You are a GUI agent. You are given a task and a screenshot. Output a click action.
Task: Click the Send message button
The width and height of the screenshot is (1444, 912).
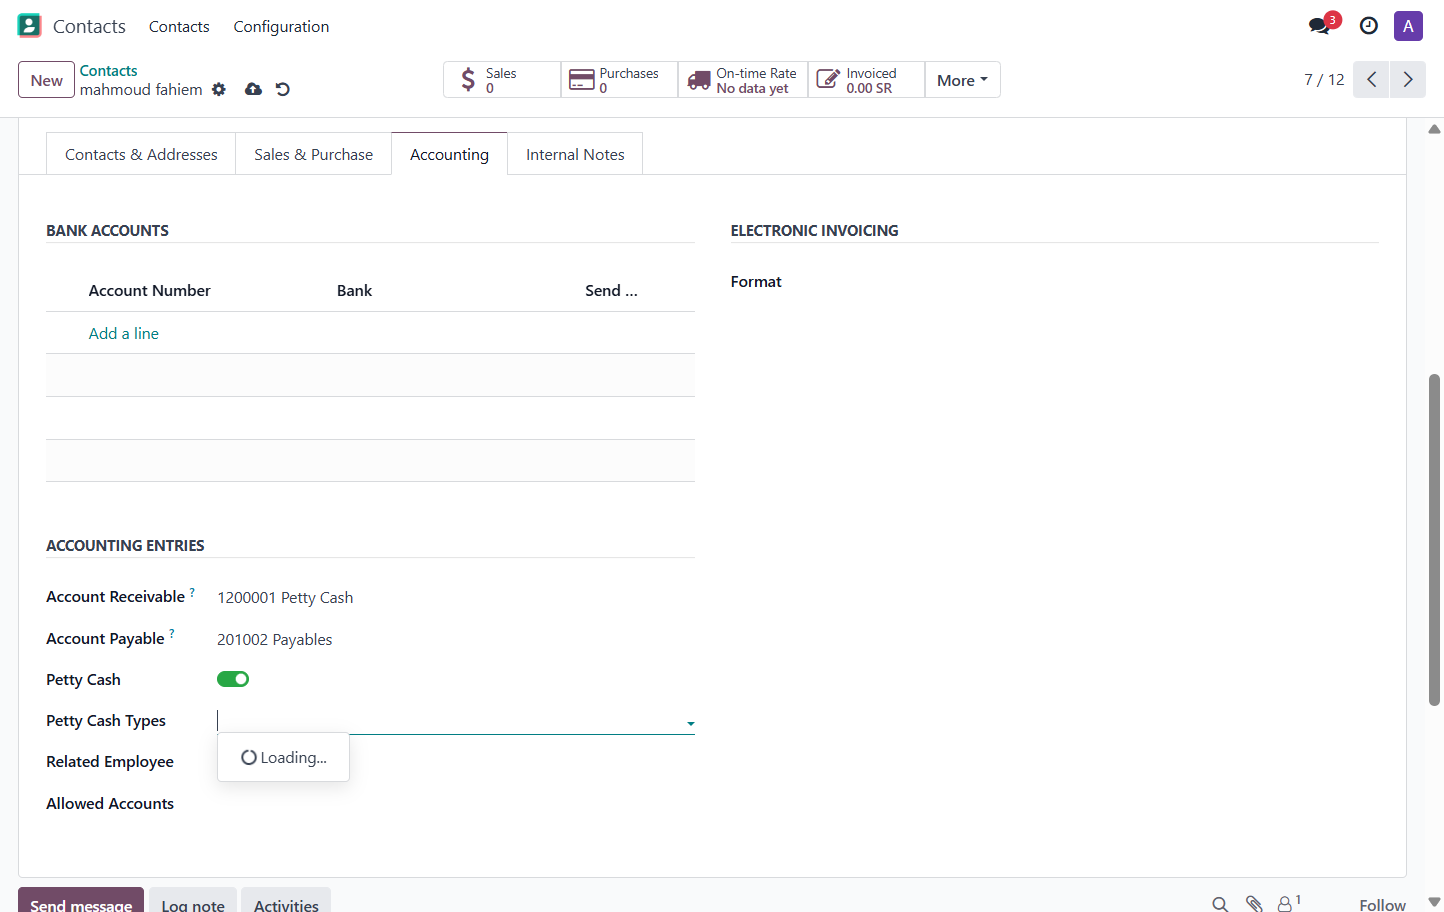click(81, 900)
